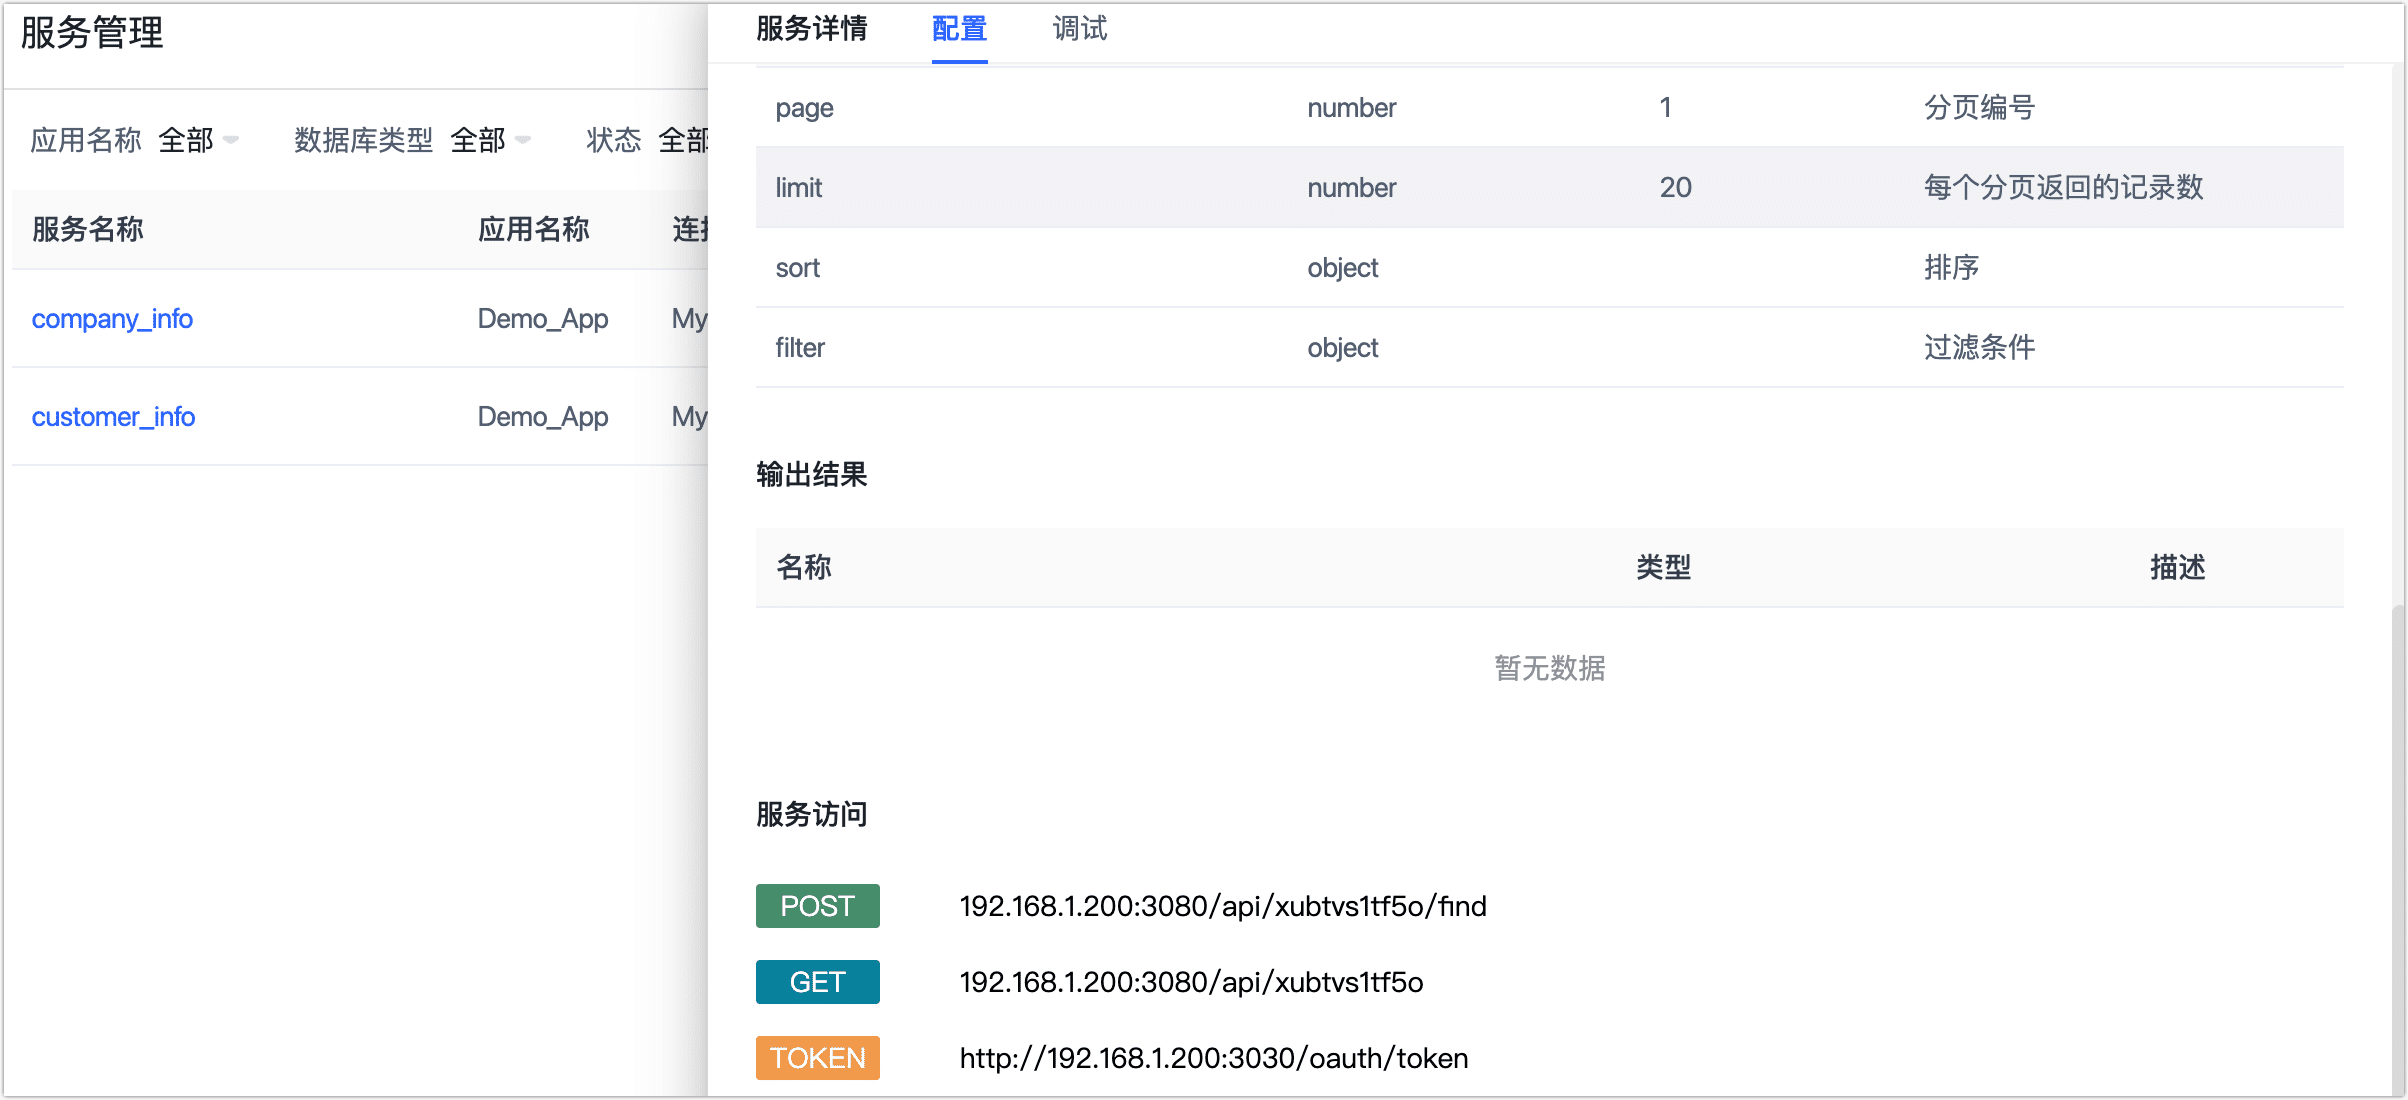Viewport: 2408px width, 1100px height.
Task: Click the POST method badge
Action: point(817,906)
